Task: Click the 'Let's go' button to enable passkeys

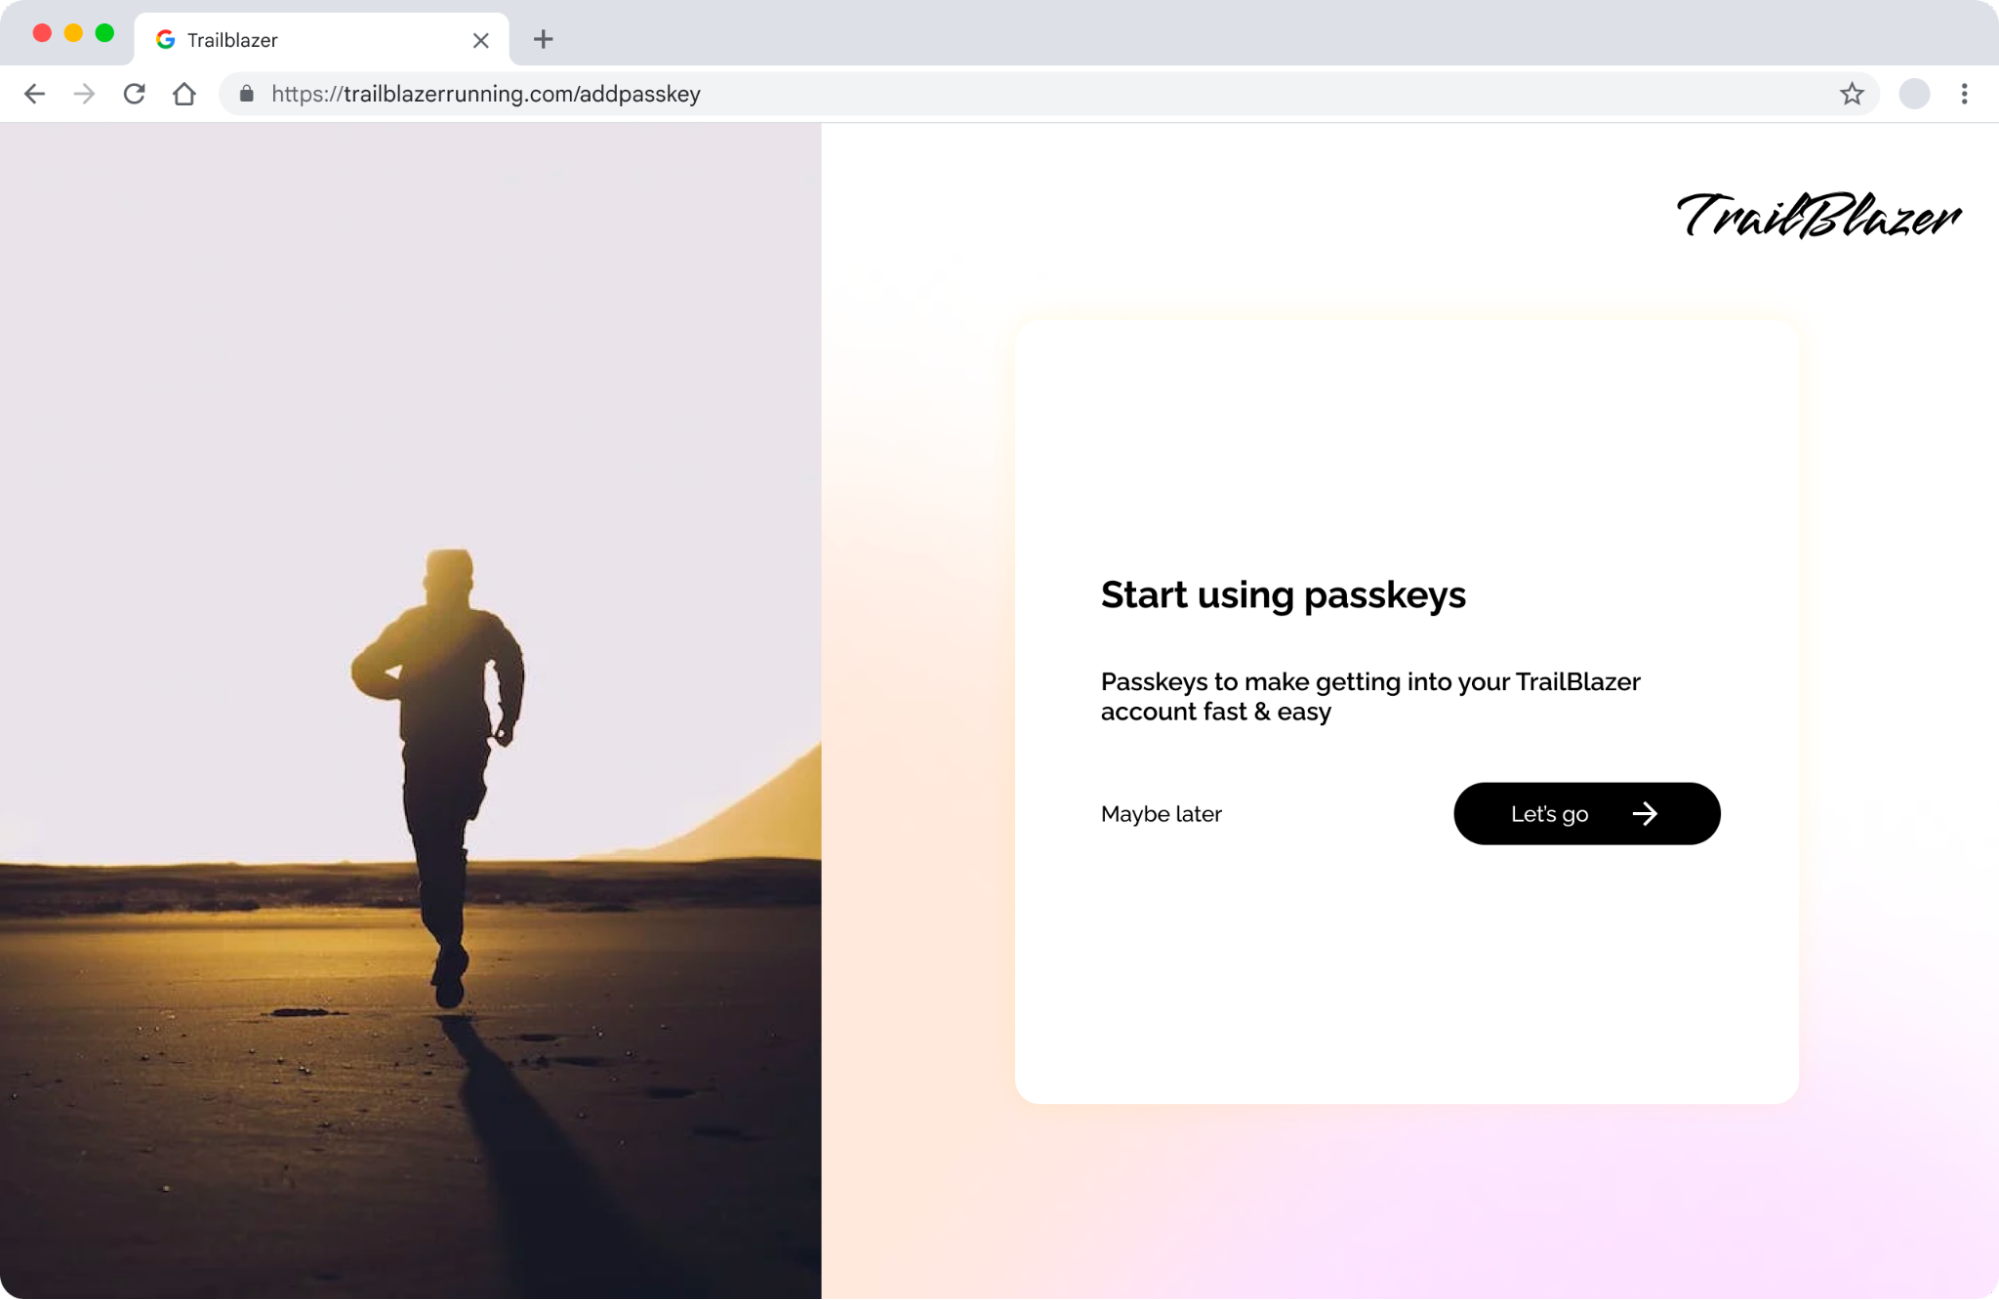Action: 1587,813
